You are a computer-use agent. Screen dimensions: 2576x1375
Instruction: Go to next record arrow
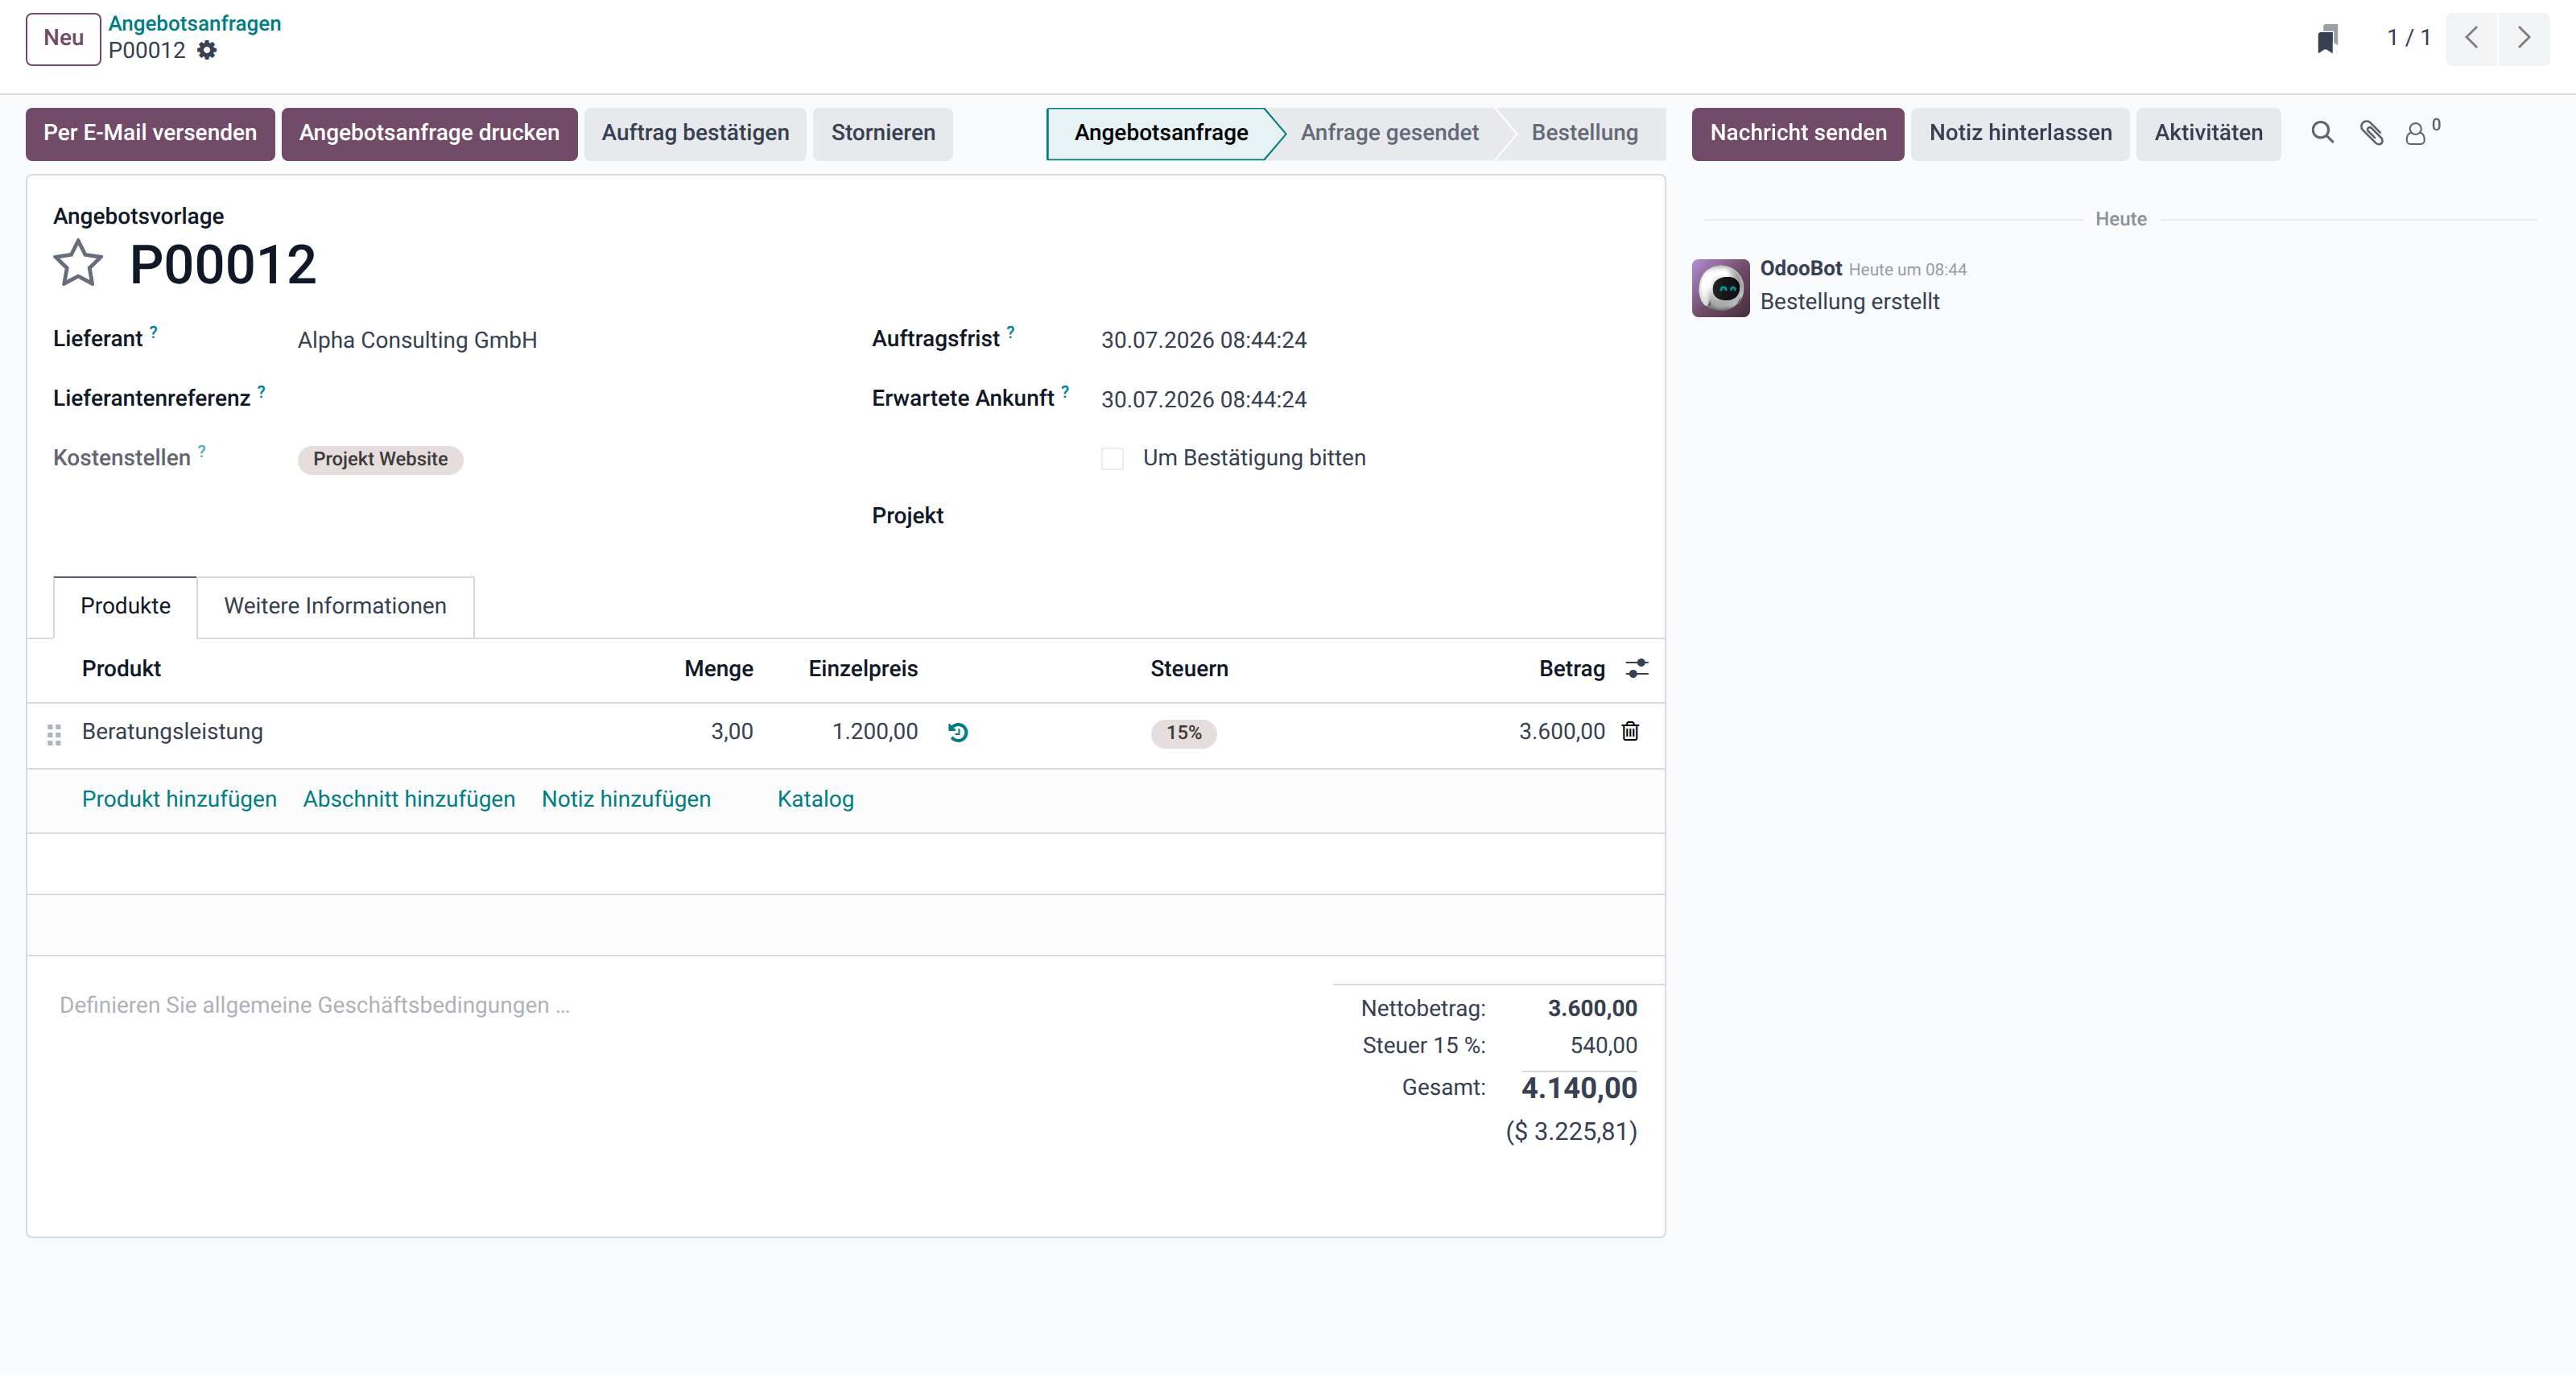[2523, 38]
